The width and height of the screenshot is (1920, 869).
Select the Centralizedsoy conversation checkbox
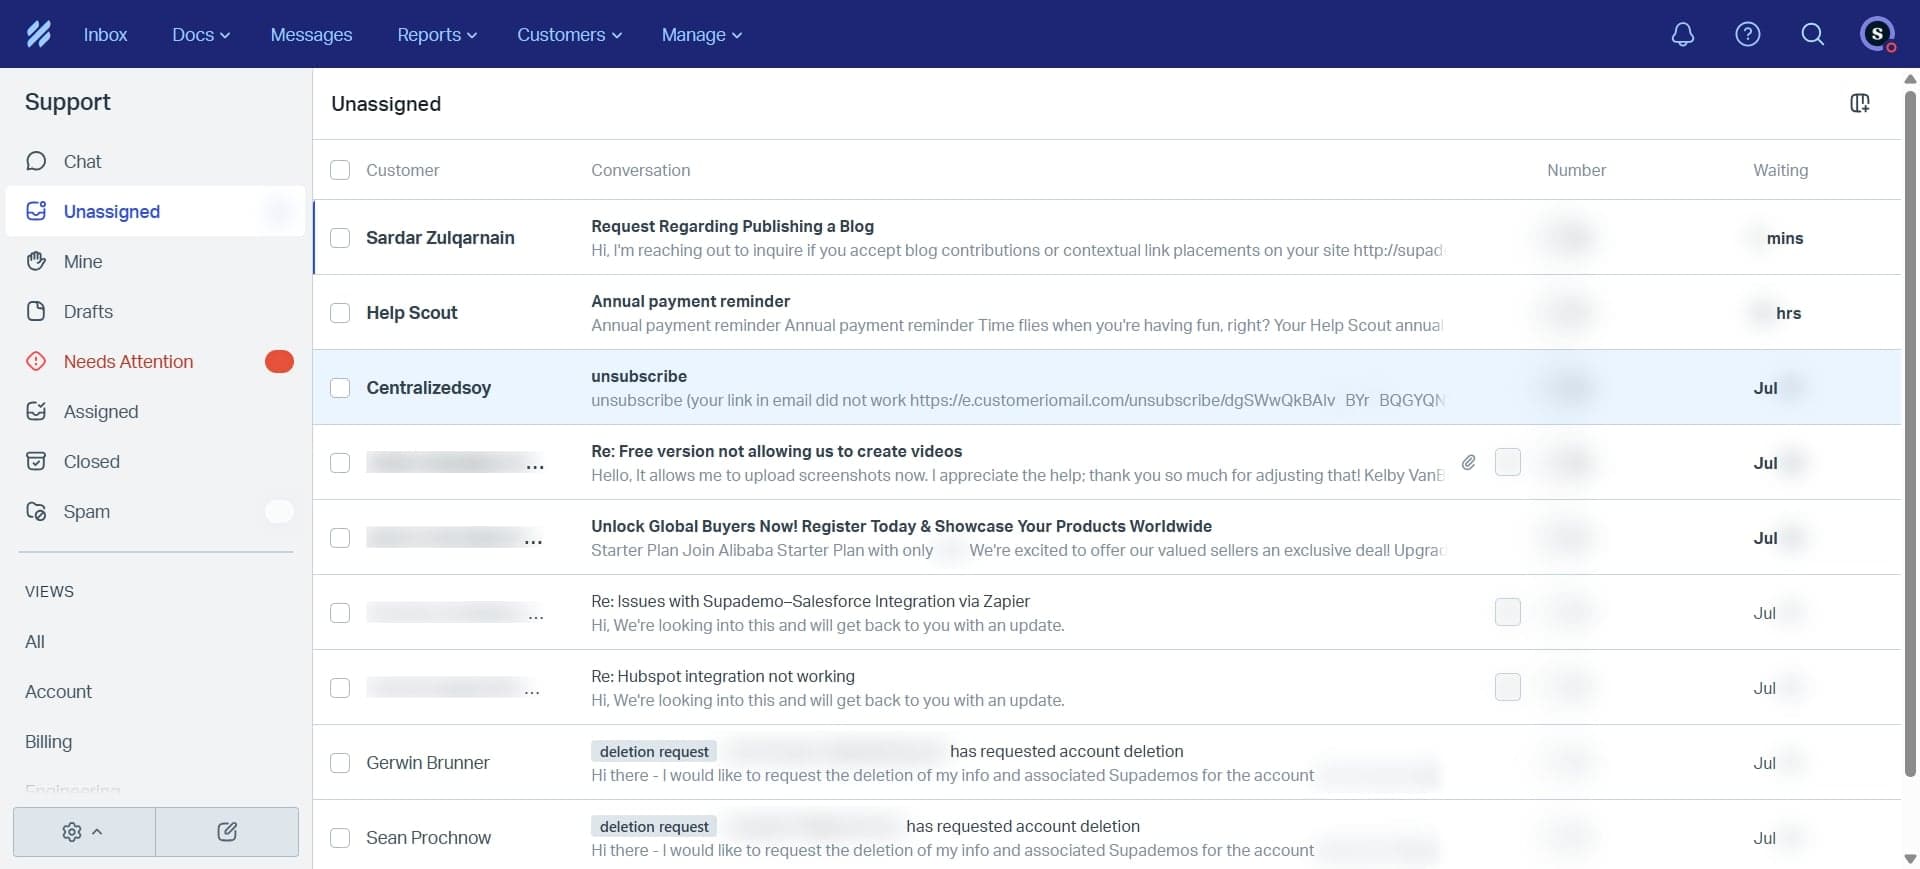coord(340,388)
